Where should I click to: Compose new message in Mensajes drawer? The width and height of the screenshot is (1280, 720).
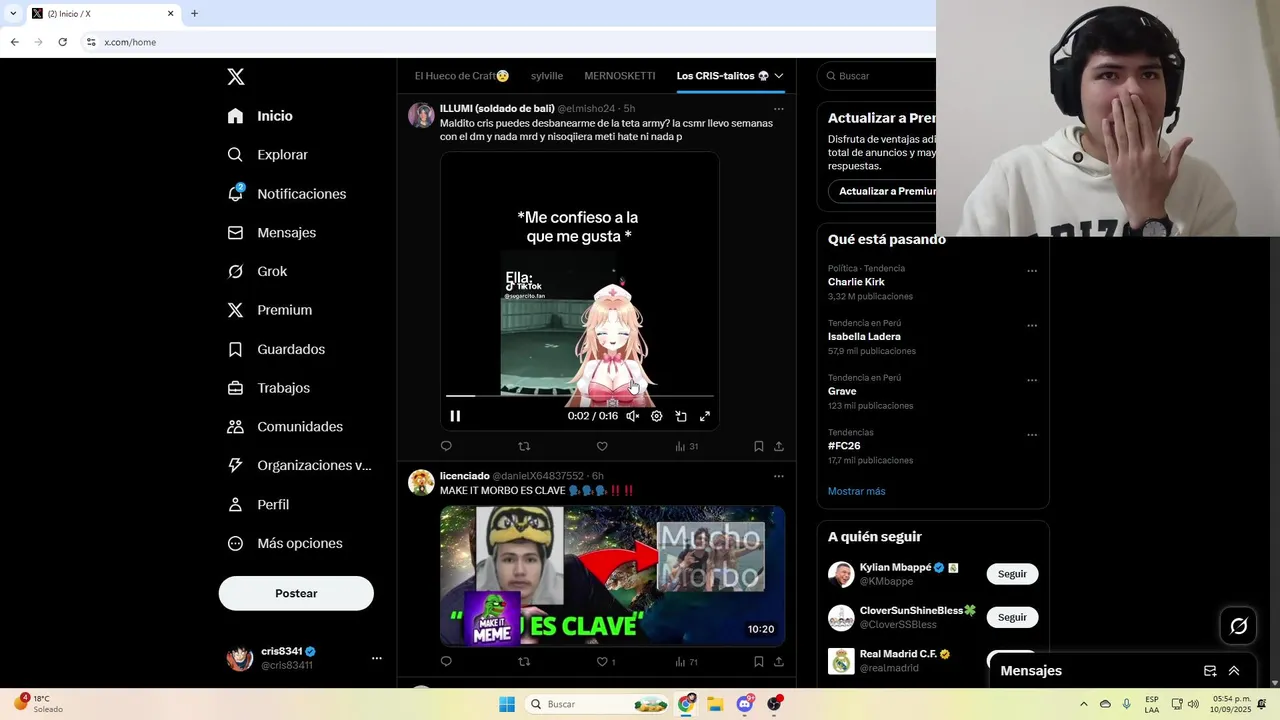[1210, 671]
